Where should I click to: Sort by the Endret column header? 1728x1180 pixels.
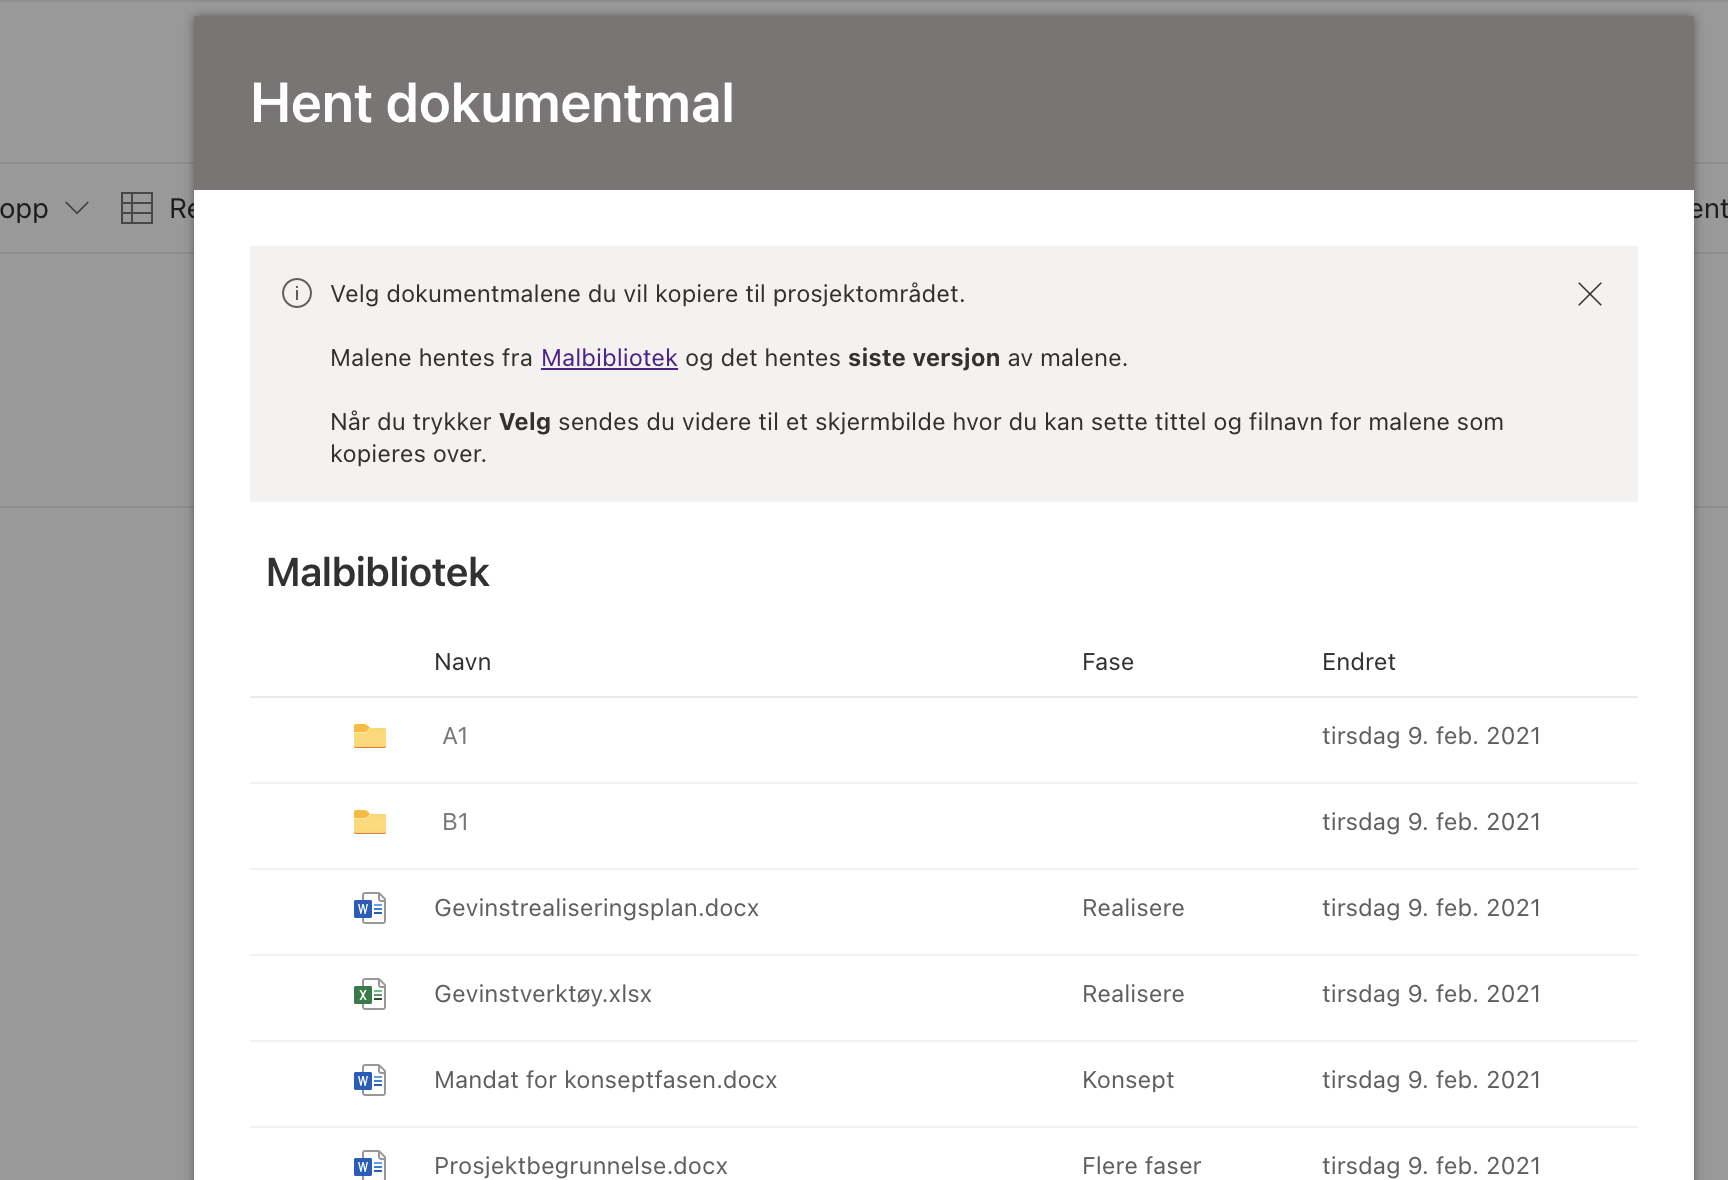(1358, 662)
